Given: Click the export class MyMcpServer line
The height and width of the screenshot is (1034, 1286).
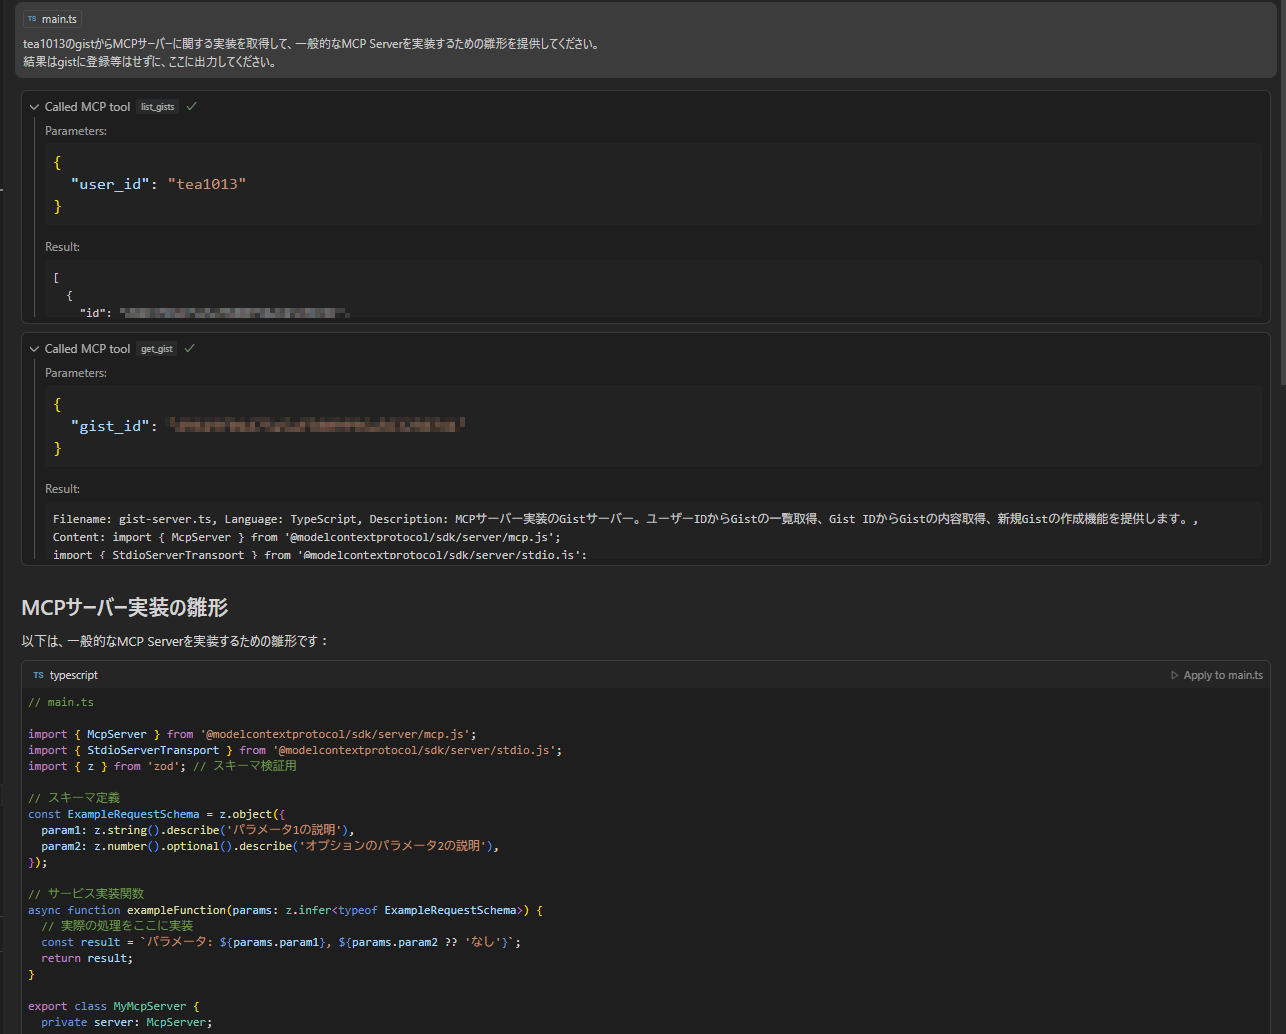Looking at the screenshot, I should coord(114,1006).
